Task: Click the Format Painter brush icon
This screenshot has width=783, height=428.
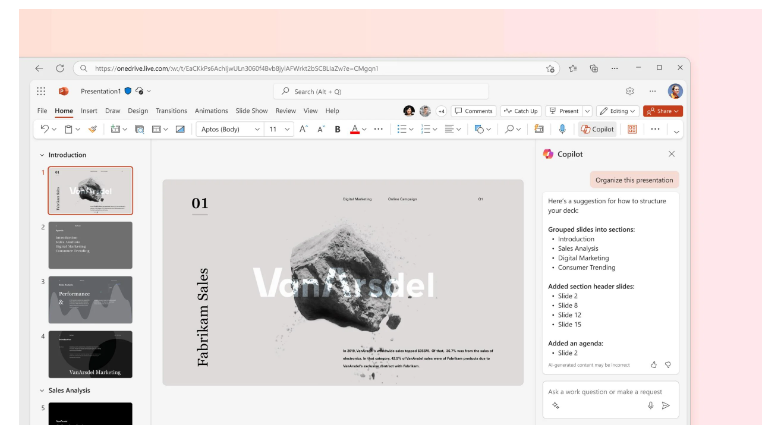Action: pyautogui.click(x=93, y=129)
